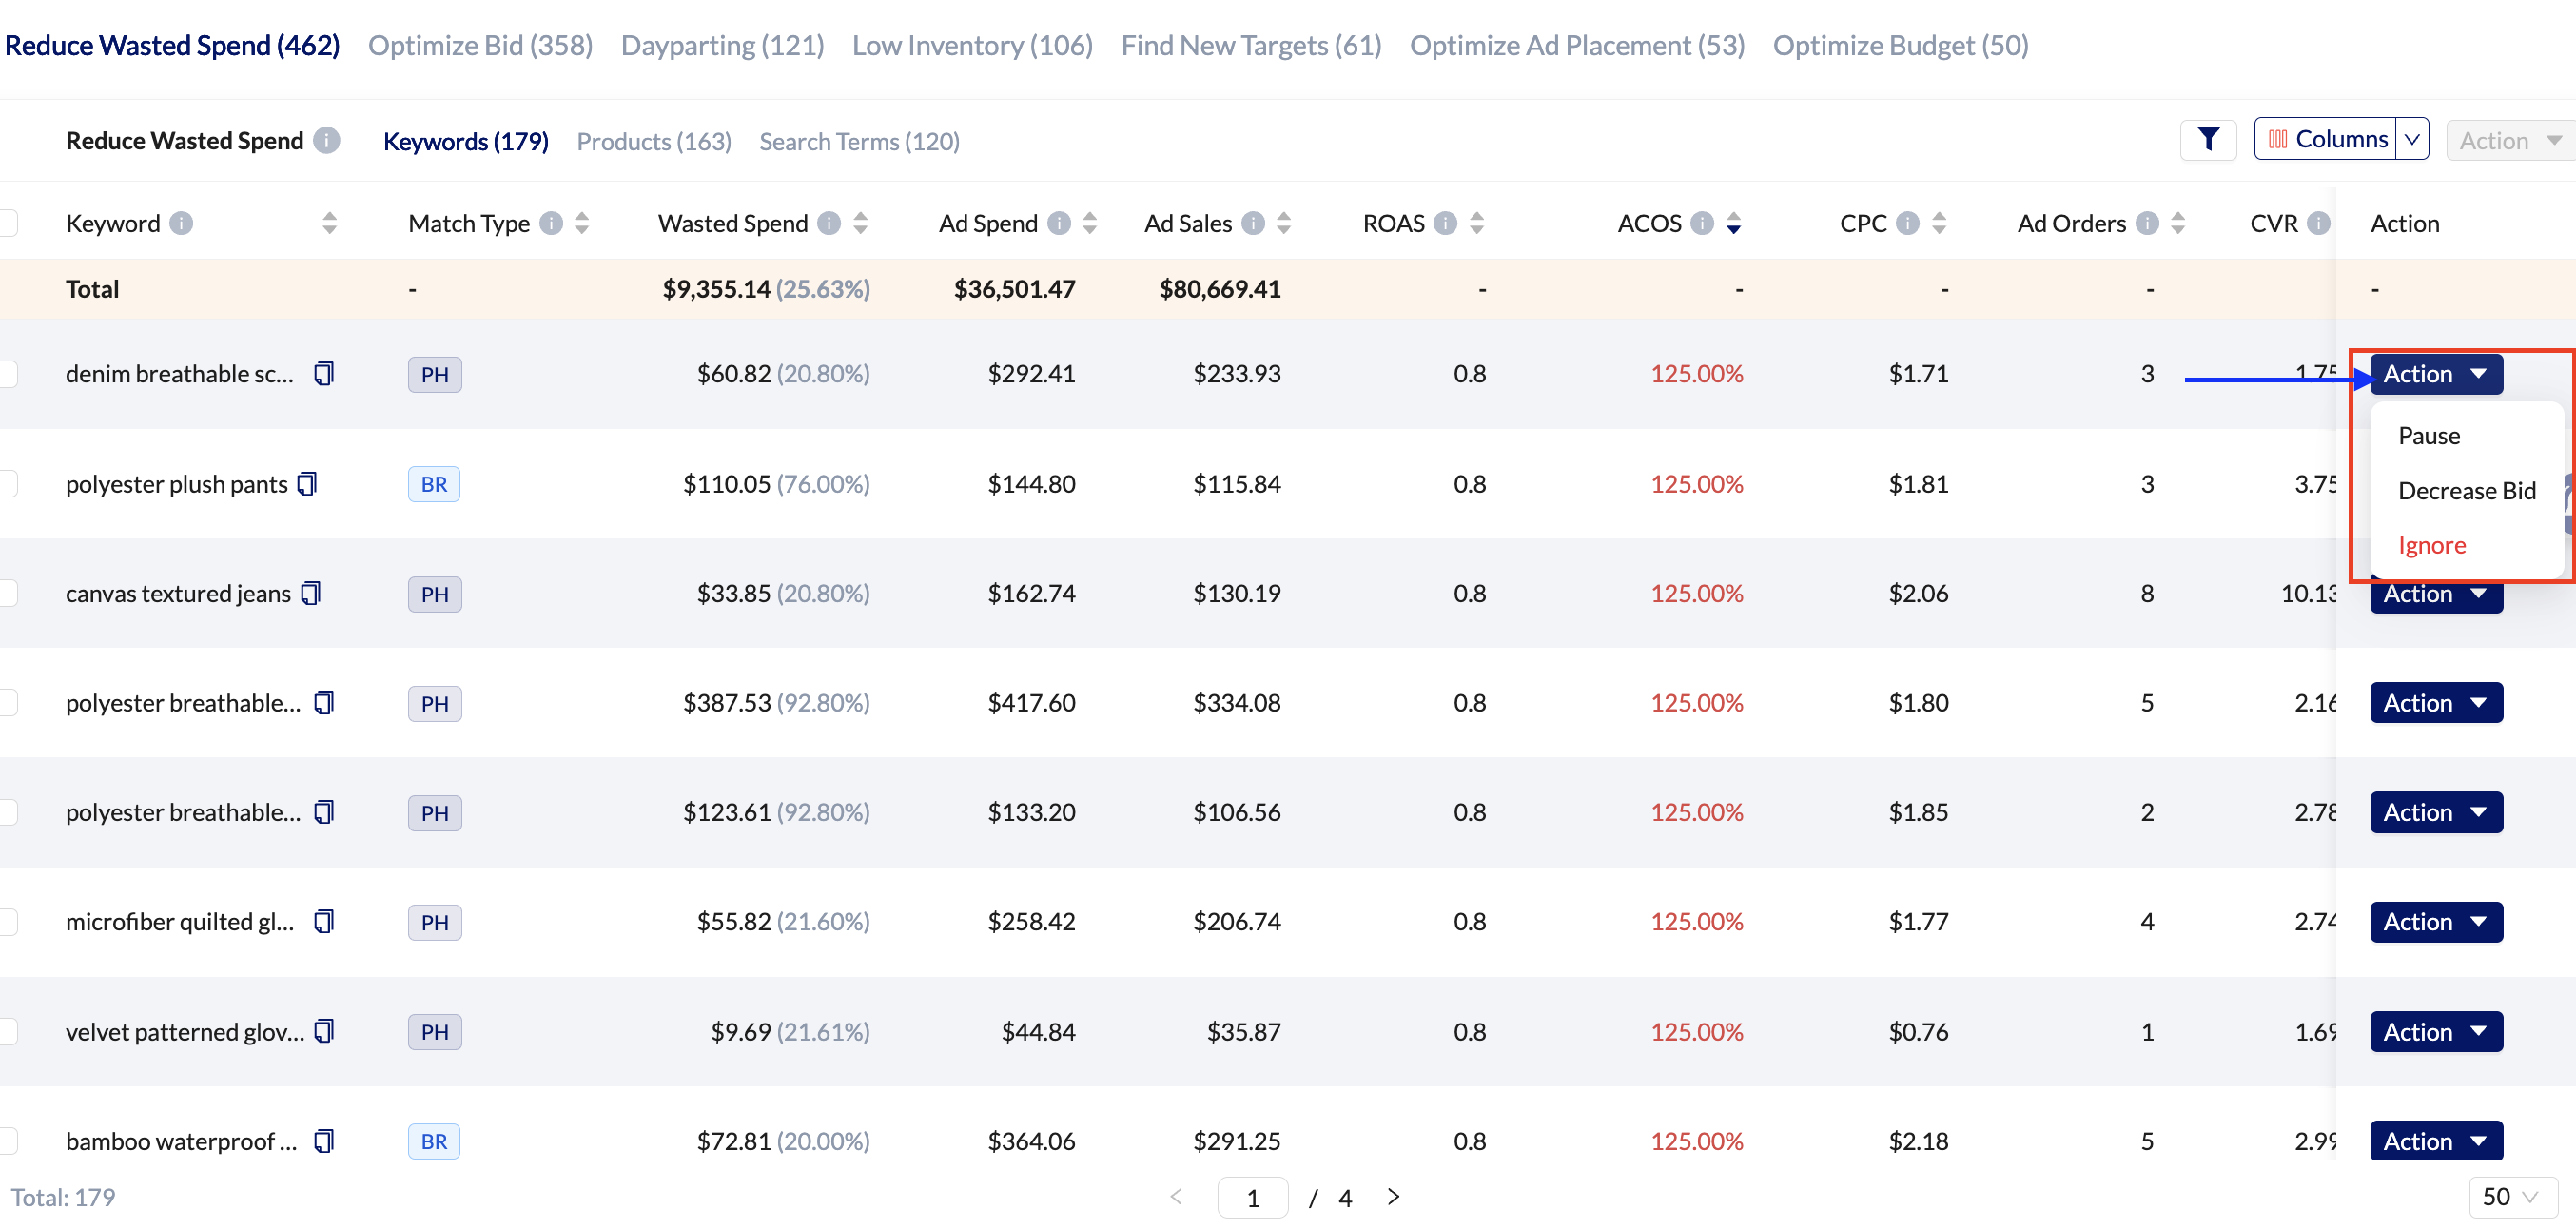The image size is (2576, 1229).
Task: Copy the 'polyester plush pants' keyword
Action: [x=307, y=484]
